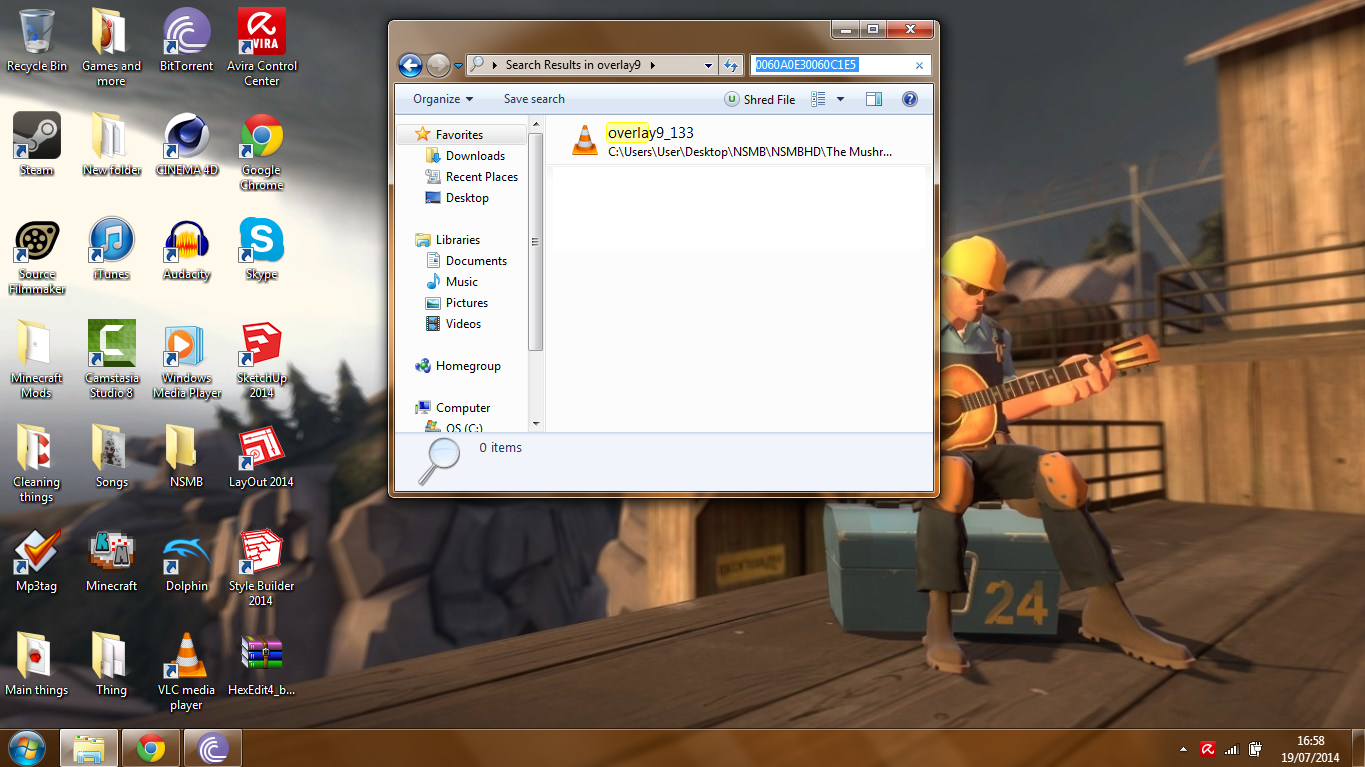
Task: Open the view options dropdown arrow
Action: 840,99
